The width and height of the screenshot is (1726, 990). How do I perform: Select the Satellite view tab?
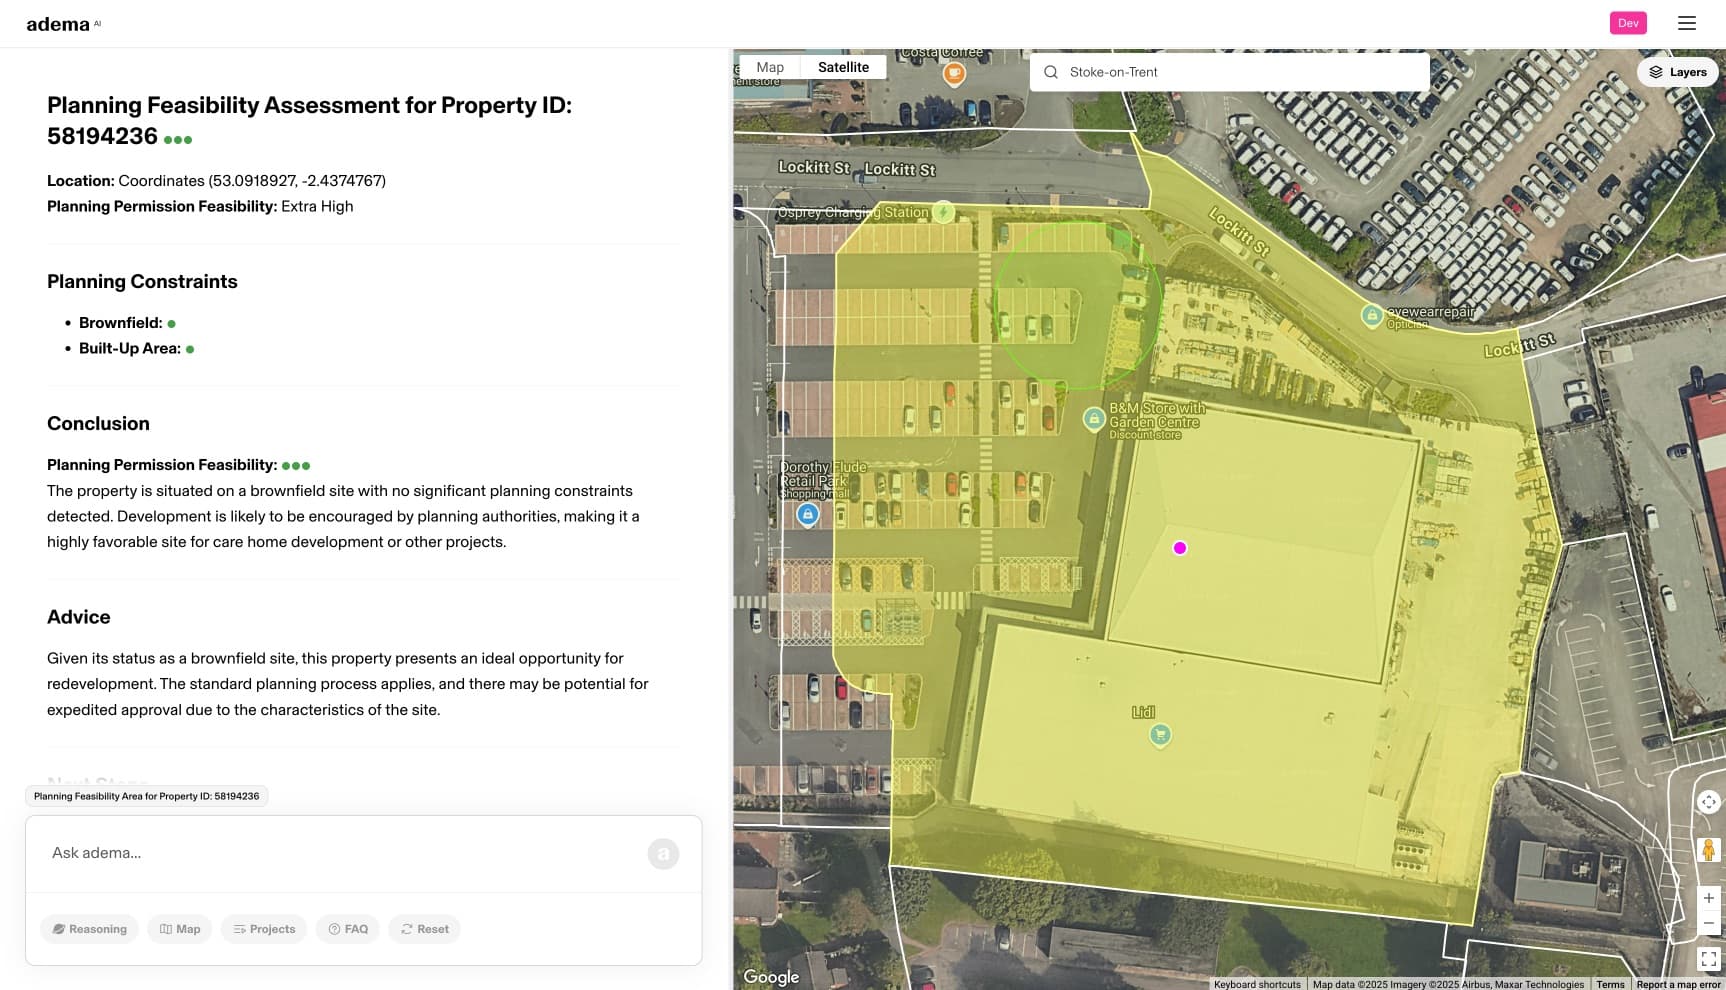point(843,67)
